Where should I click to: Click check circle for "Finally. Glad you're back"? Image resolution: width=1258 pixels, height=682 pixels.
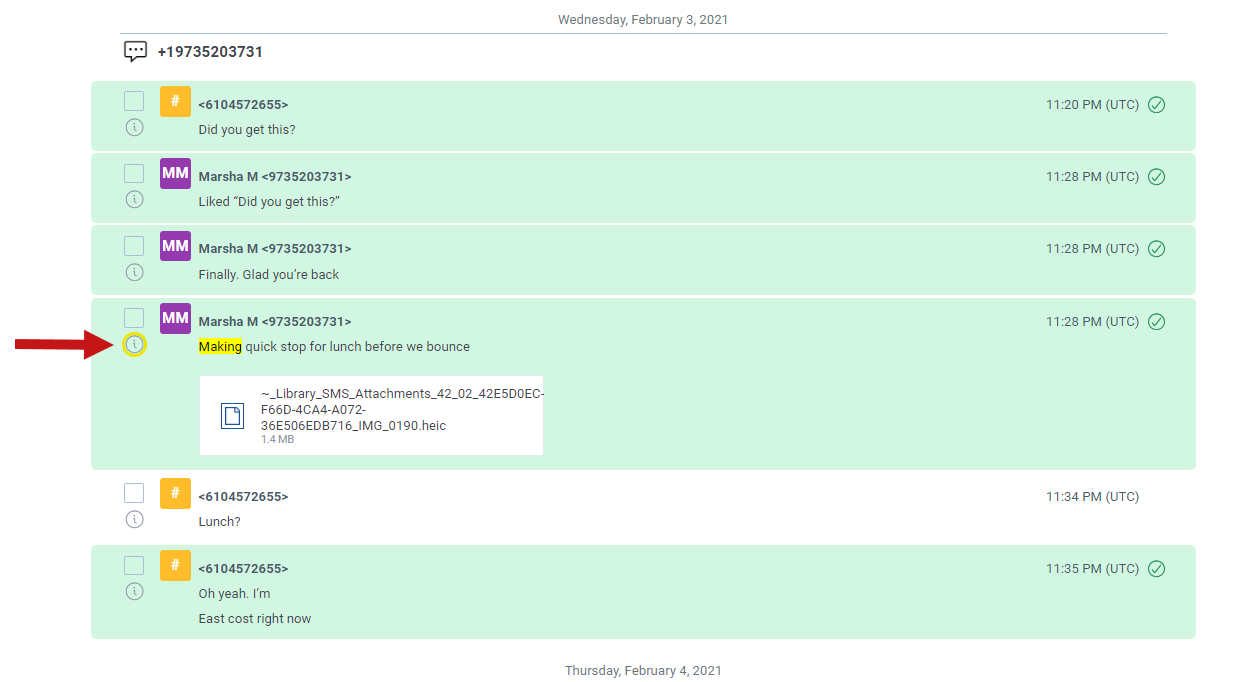pyautogui.click(x=1156, y=248)
